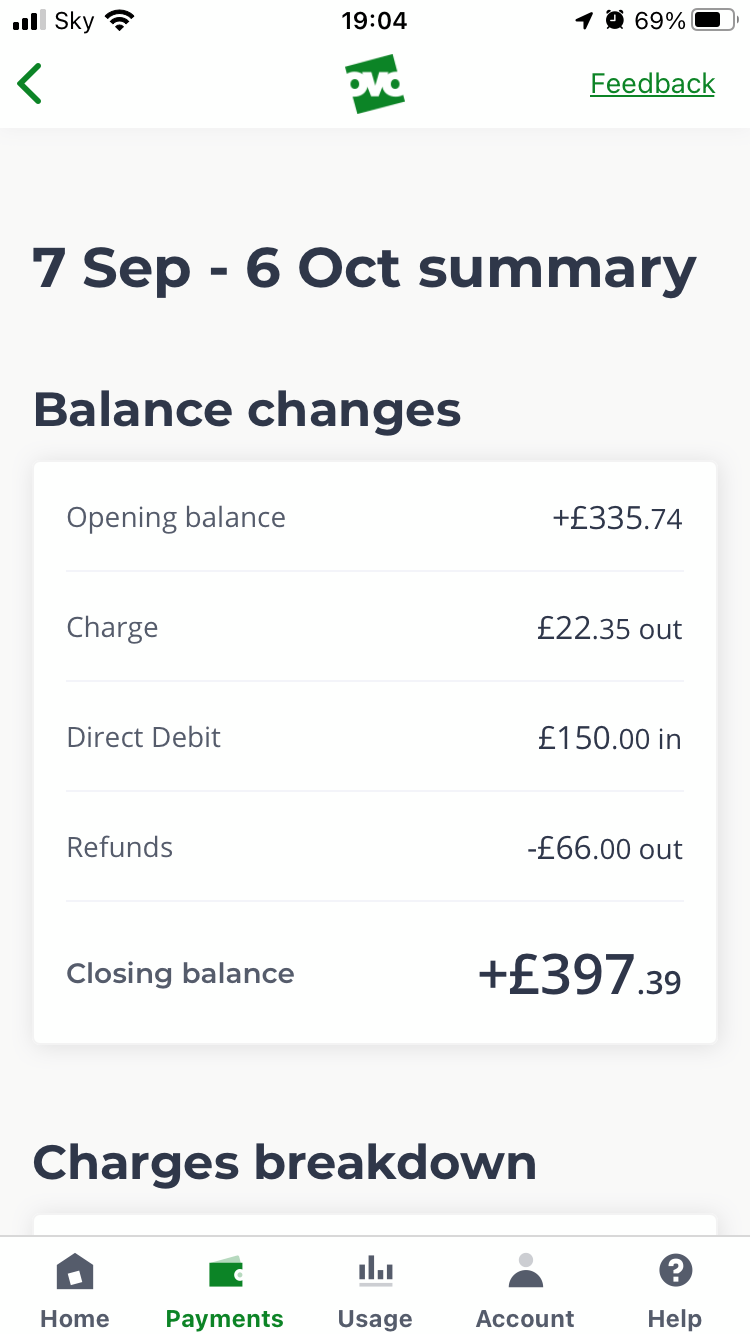The width and height of the screenshot is (750, 1334).
Task: Switch to the Usage tab label
Action: coord(375,1318)
